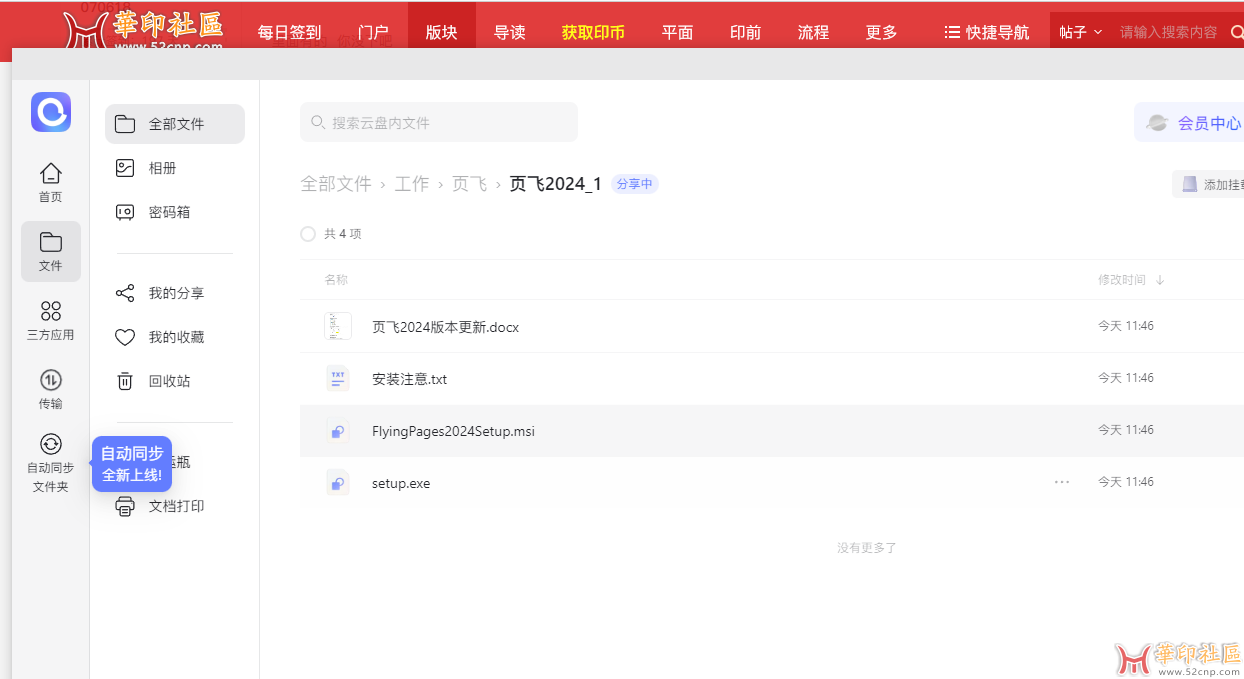Click the 華印社區 site logo

(142, 28)
